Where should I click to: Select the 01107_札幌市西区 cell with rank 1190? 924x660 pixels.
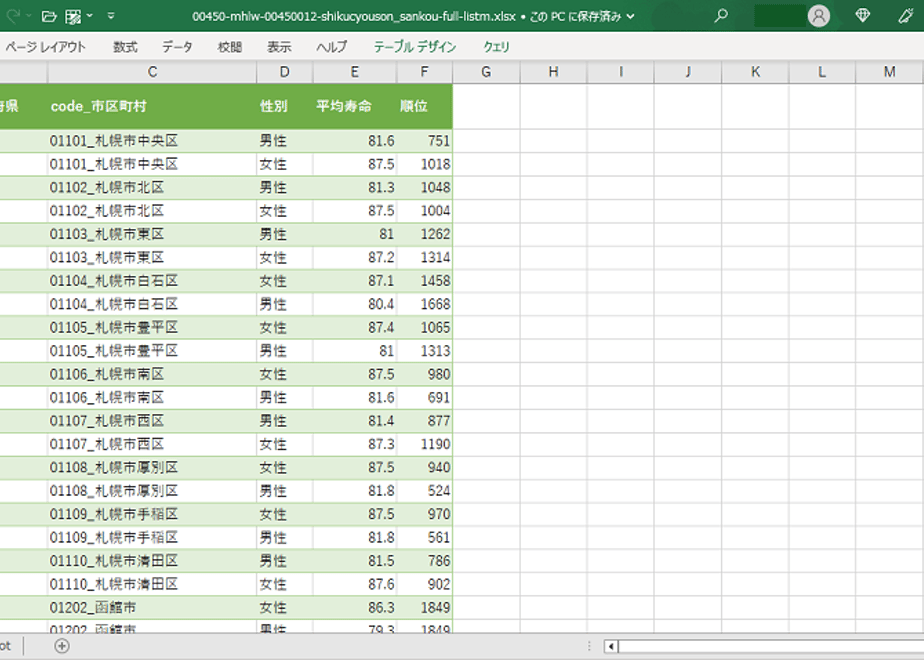(x=152, y=444)
